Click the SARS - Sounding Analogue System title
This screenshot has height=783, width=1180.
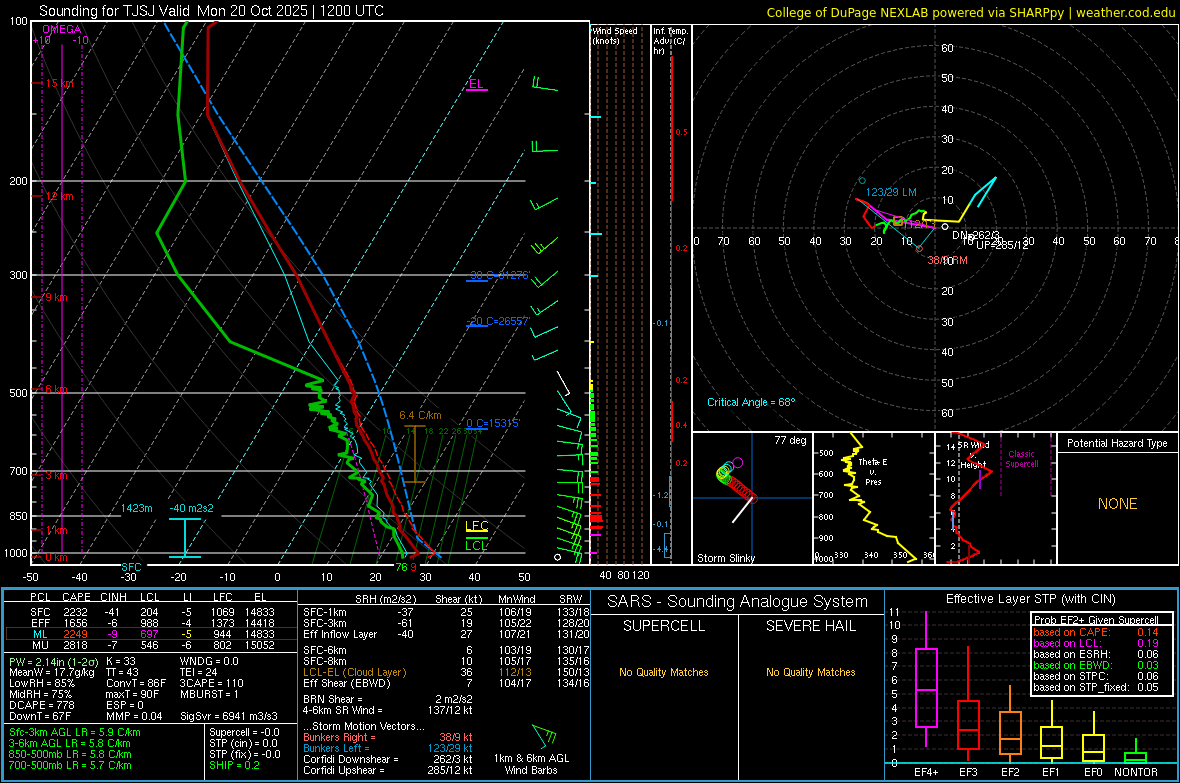coord(738,602)
